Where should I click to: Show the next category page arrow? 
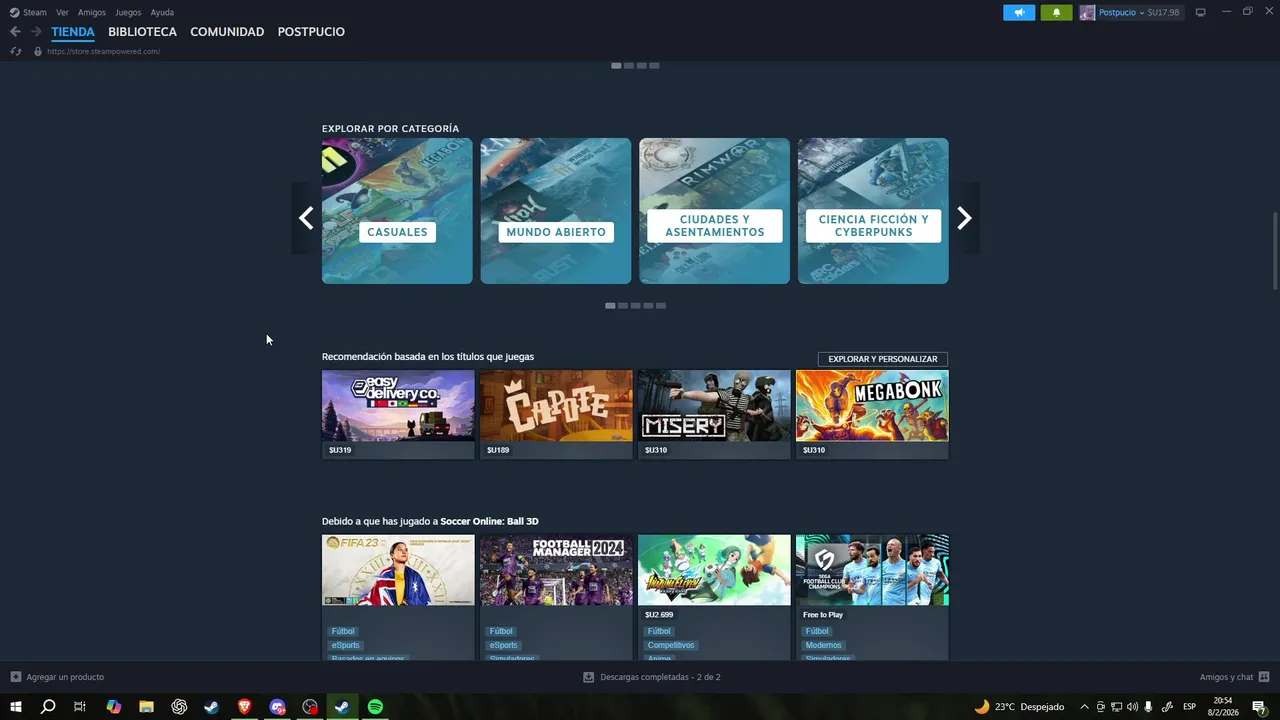[x=964, y=218]
